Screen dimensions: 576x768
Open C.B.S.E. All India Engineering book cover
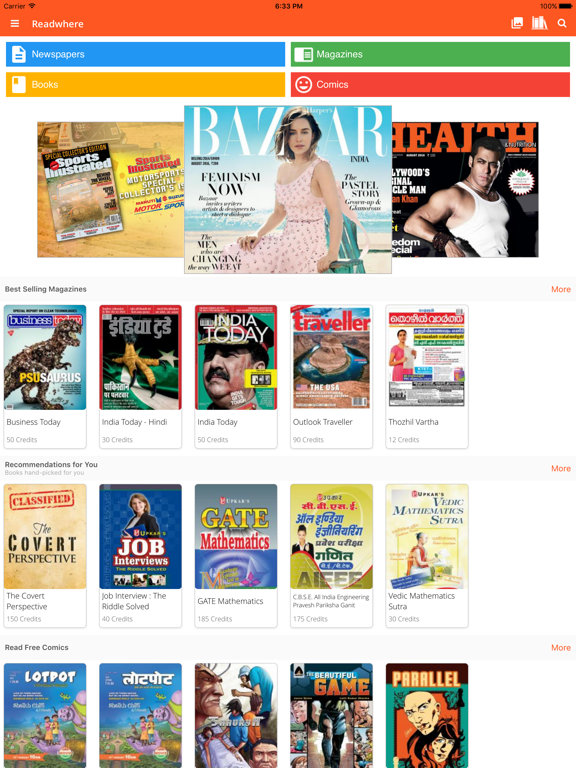(332, 536)
